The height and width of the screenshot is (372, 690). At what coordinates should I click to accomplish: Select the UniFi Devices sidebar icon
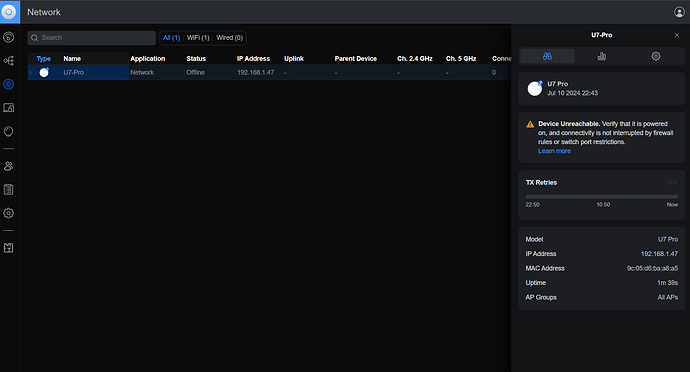(x=8, y=84)
